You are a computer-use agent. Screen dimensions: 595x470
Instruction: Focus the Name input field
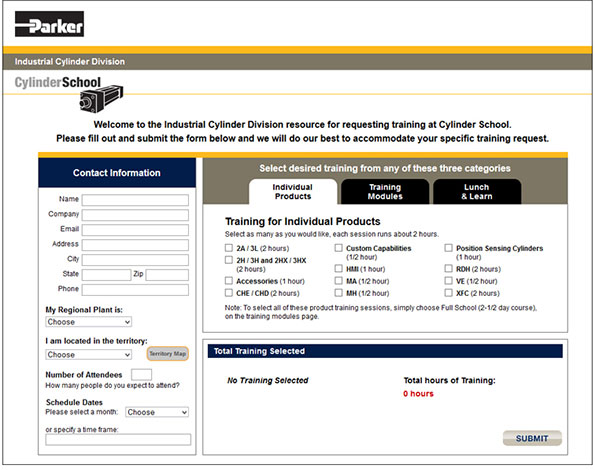coord(135,200)
